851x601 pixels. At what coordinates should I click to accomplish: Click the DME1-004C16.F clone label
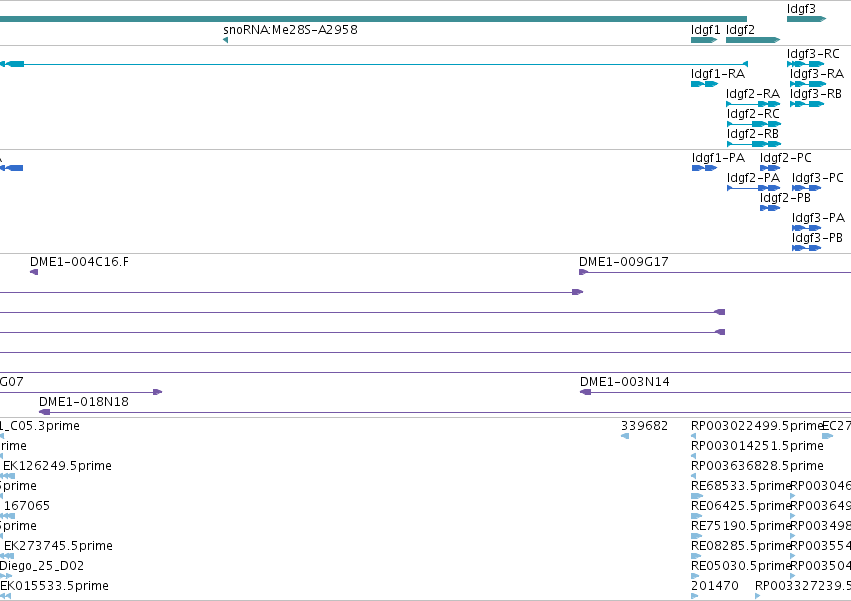click(x=79, y=262)
